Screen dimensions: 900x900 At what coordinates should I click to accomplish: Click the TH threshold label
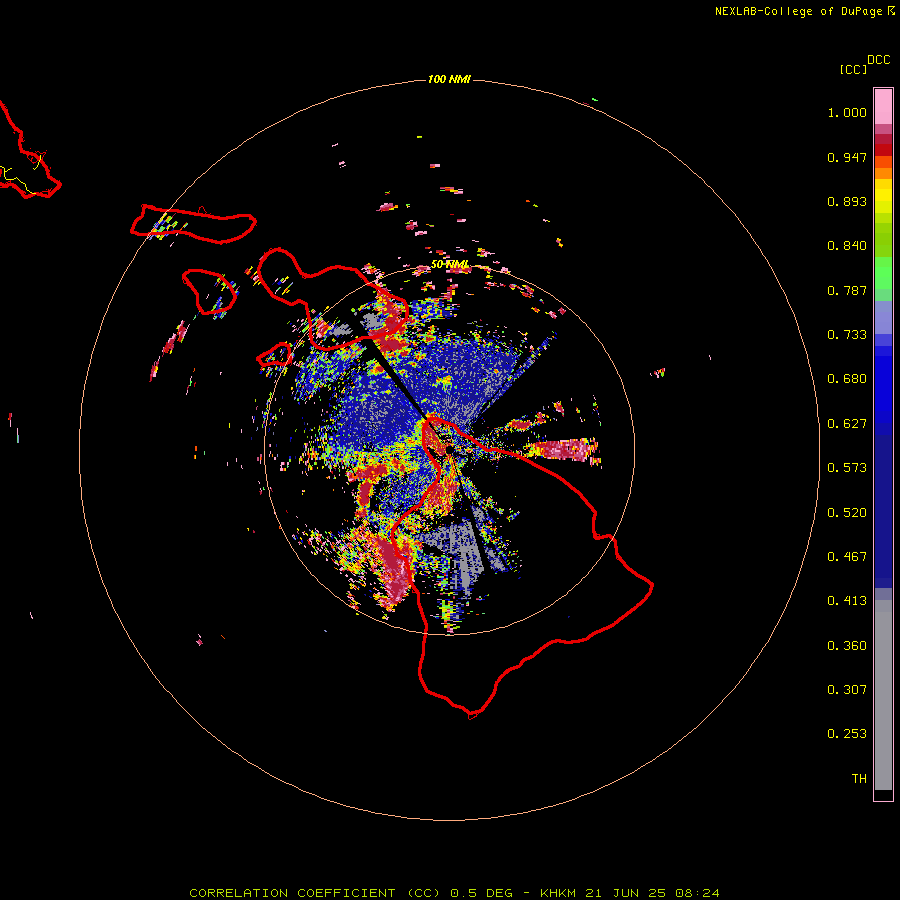pyautogui.click(x=859, y=779)
